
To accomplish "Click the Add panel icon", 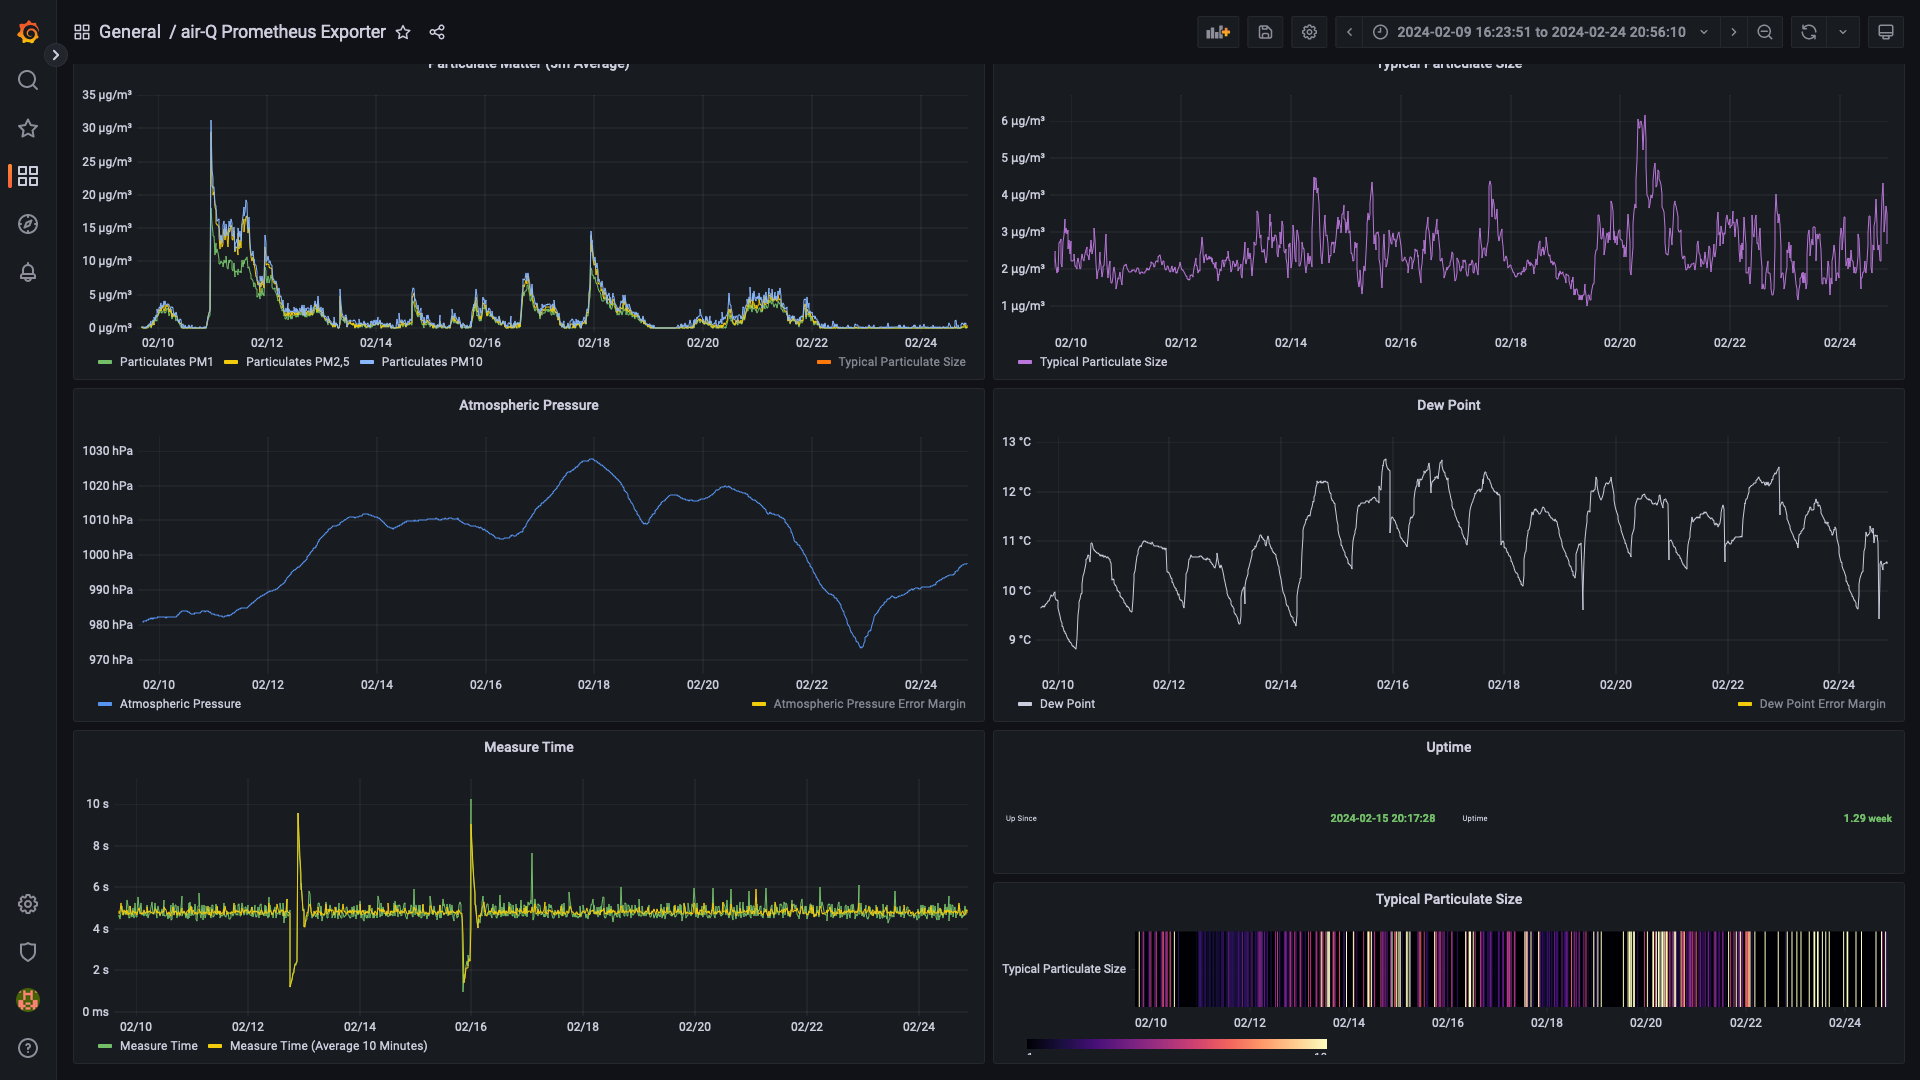I will [x=1217, y=32].
